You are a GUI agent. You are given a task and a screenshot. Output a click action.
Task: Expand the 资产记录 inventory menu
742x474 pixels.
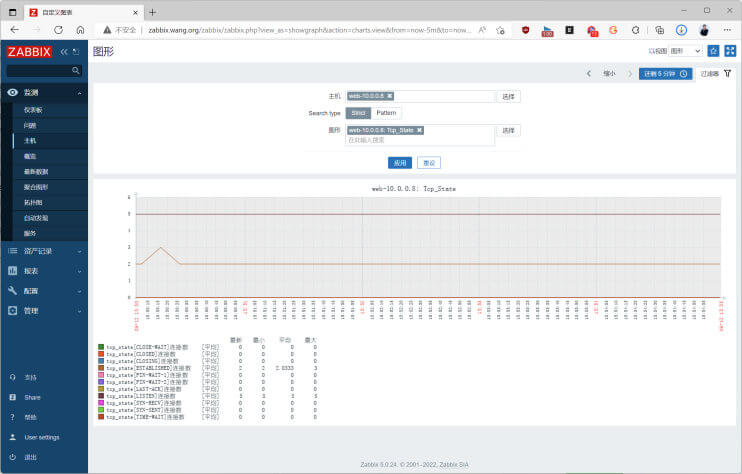[x=44, y=251]
